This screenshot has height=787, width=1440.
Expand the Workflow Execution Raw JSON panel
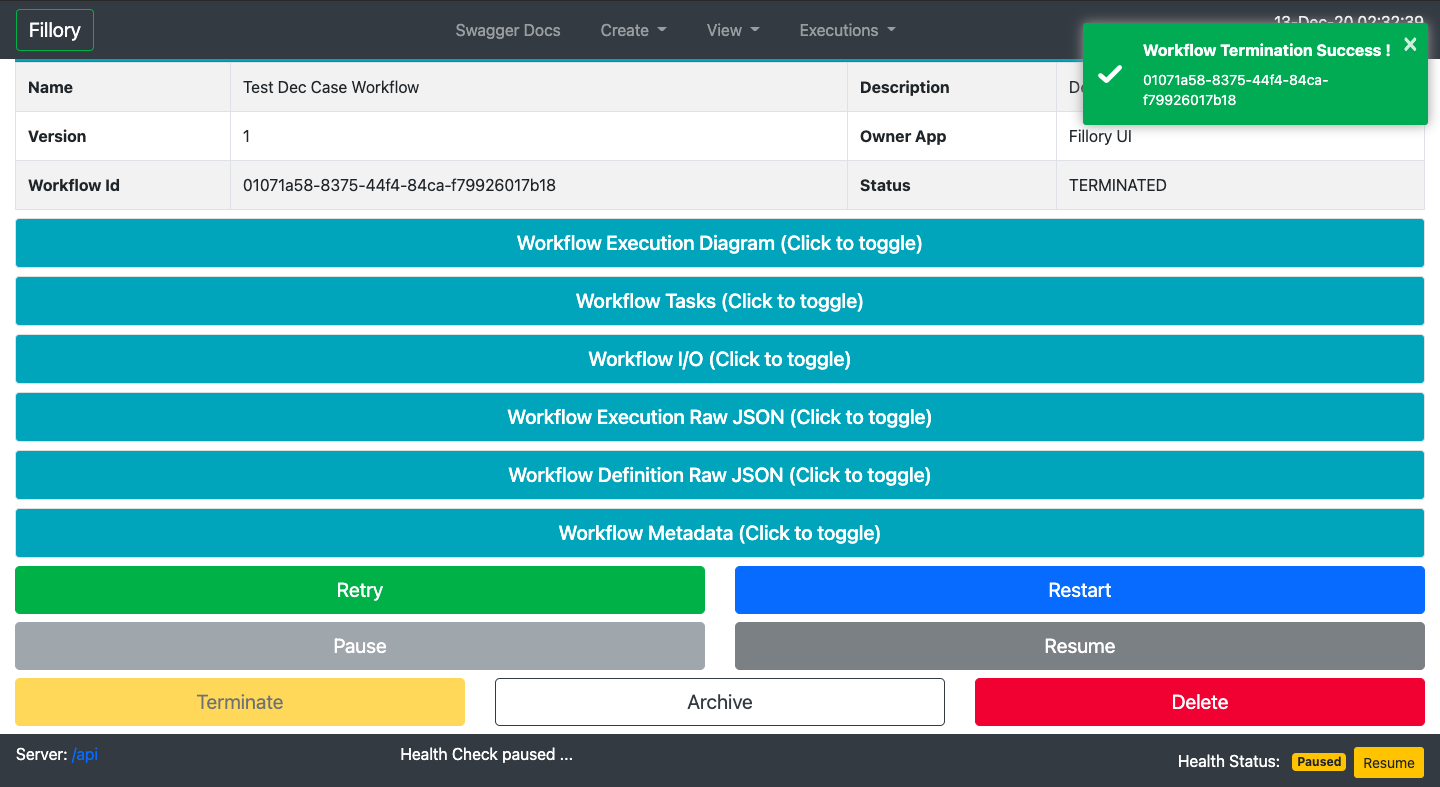click(719, 417)
